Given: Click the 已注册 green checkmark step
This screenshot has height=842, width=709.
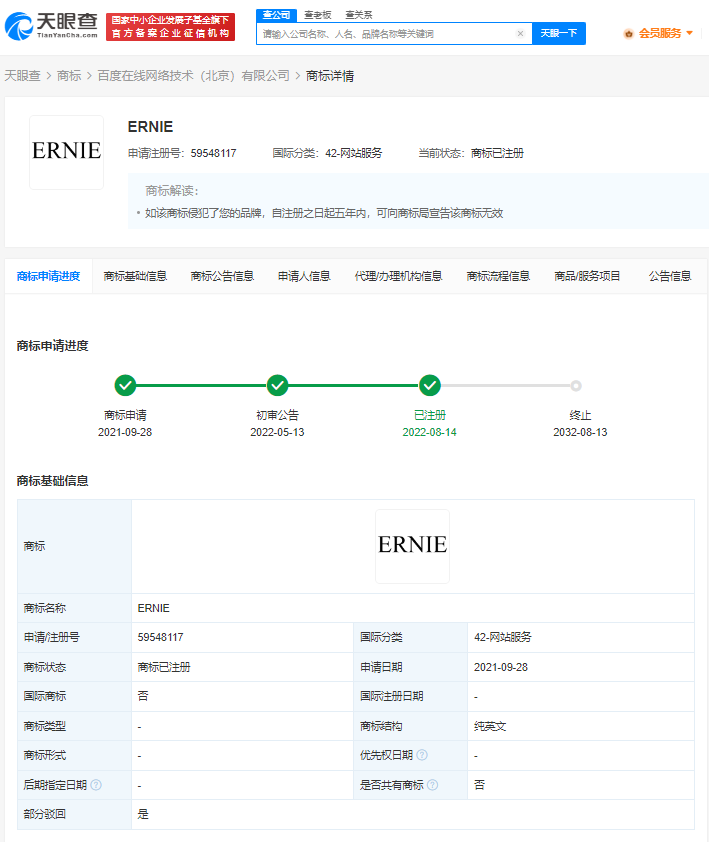Looking at the screenshot, I should (x=430, y=386).
